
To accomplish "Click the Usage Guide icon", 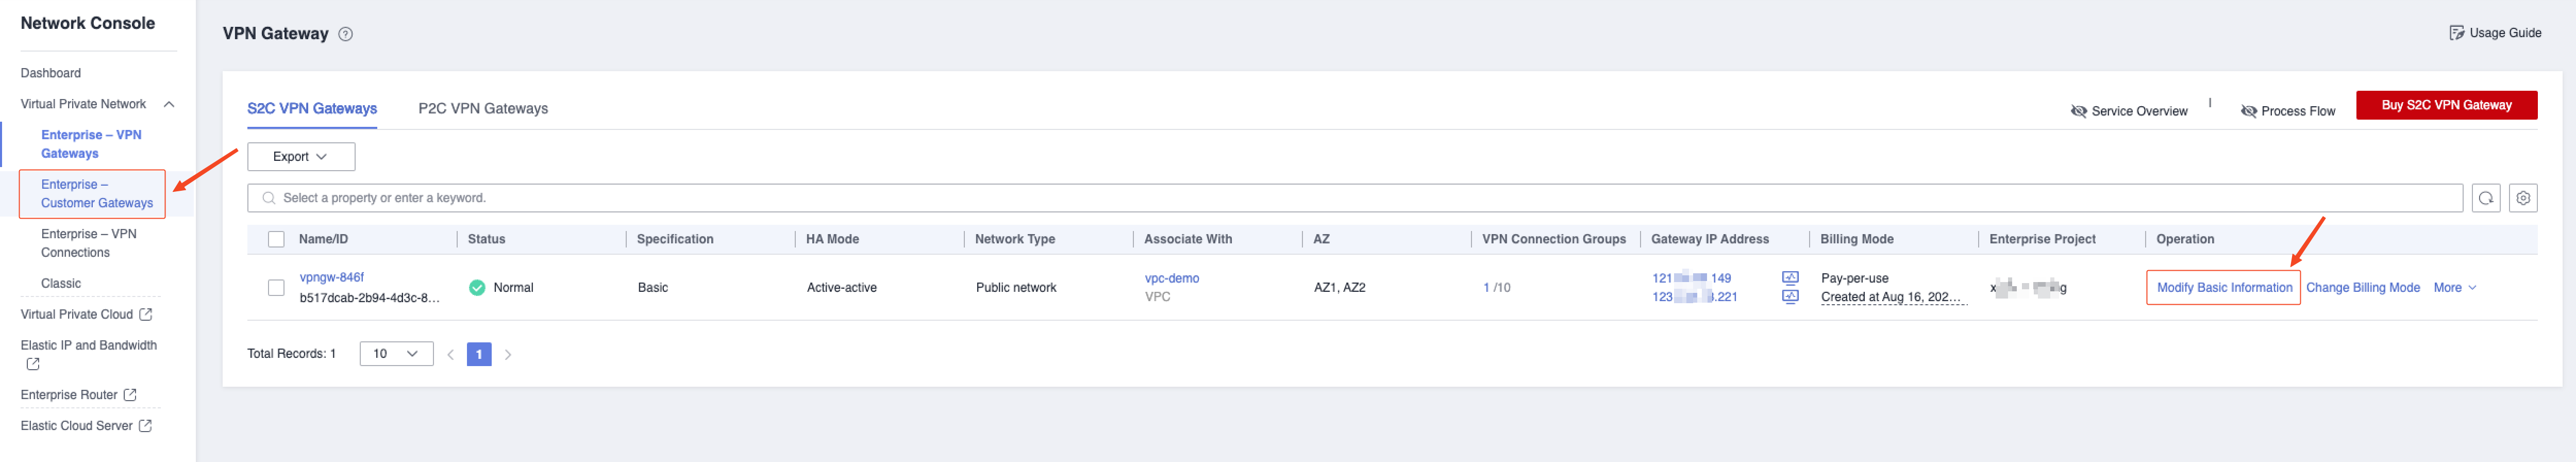I will [2456, 33].
